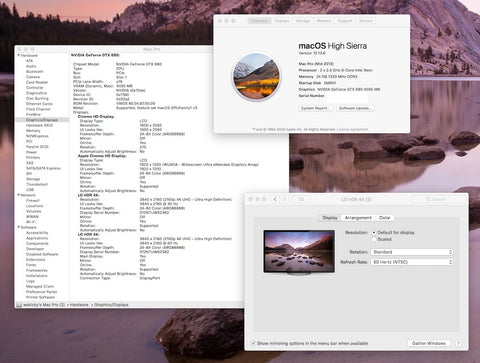The height and width of the screenshot is (363, 480).
Task: Select Power in the sidebar
Action: [x=31, y=152]
